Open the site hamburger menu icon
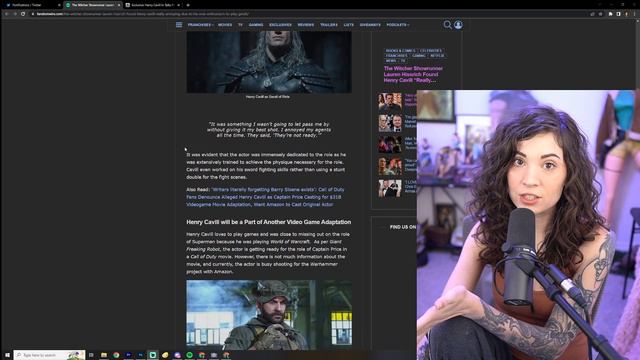 click(x=179, y=25)
